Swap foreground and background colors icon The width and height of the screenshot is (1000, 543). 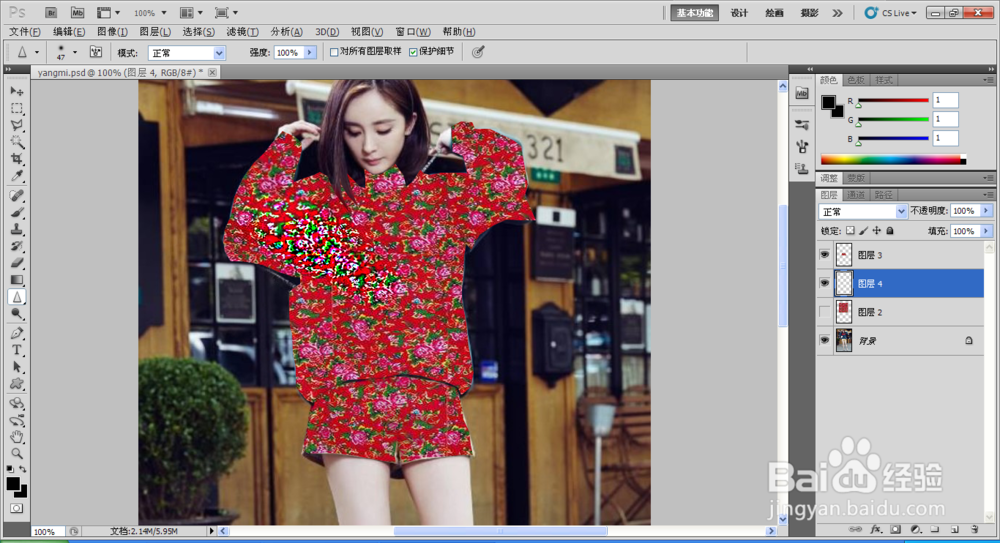click(x=22, y=469)
